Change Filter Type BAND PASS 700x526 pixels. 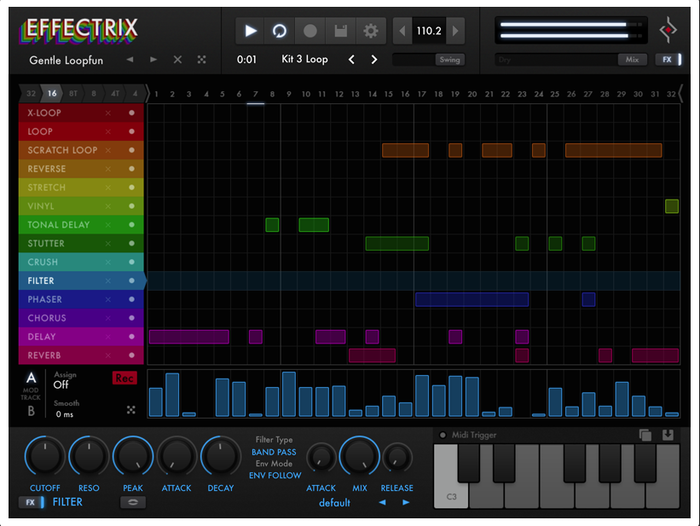coord(274,452)
